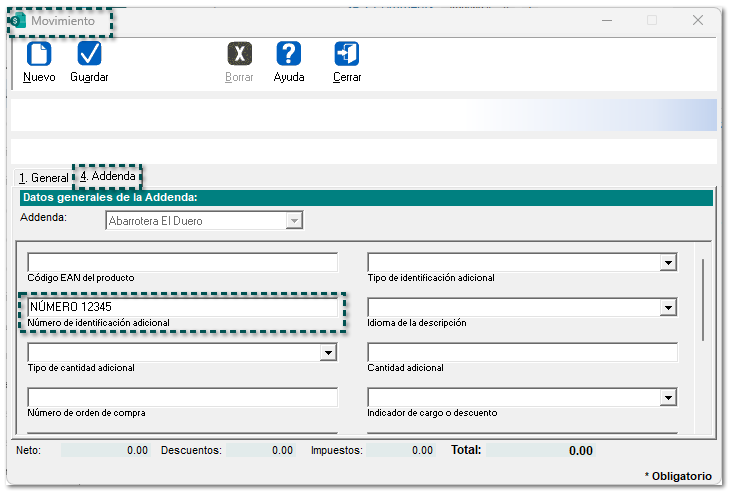Expand the Addenda Abarrotera El Duero dropdown
Image resolution: width=731 pixels, height=494 pixels.
point(293,221)
